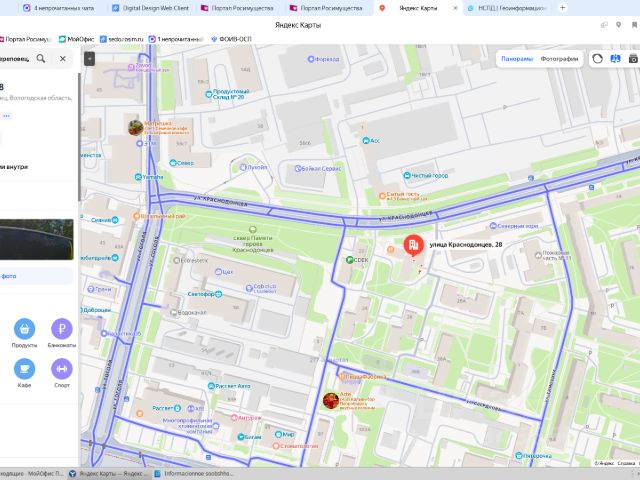The image size is (640, 480).
Task: Click the Матрёшка cafe photo marker
Action: click(x=136, y=128)
